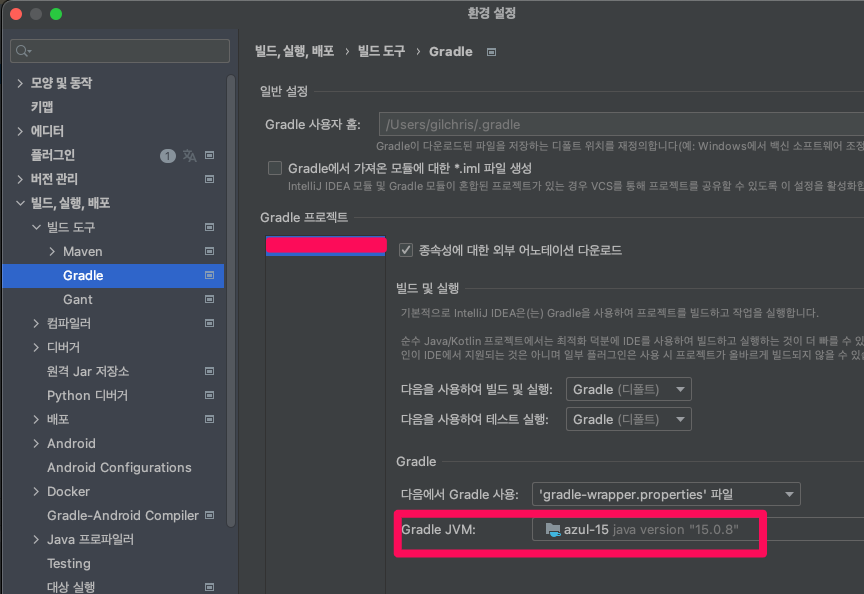
Task: Select 대상 실행 in settings tree
Action: tap(71, 587)
